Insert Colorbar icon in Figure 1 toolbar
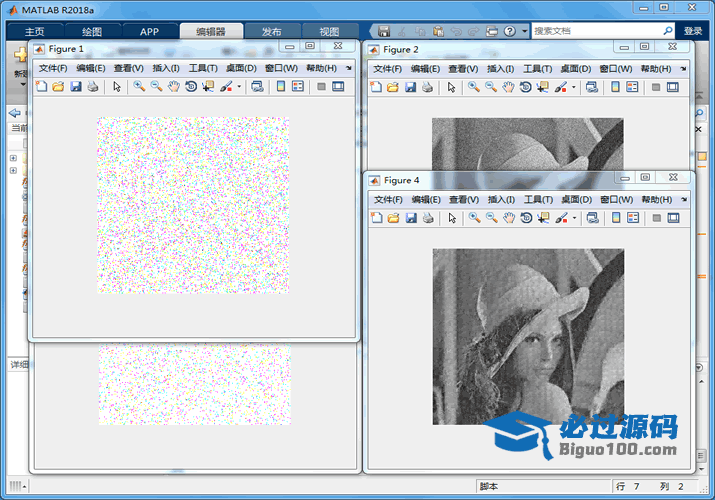 coord(281,87)
